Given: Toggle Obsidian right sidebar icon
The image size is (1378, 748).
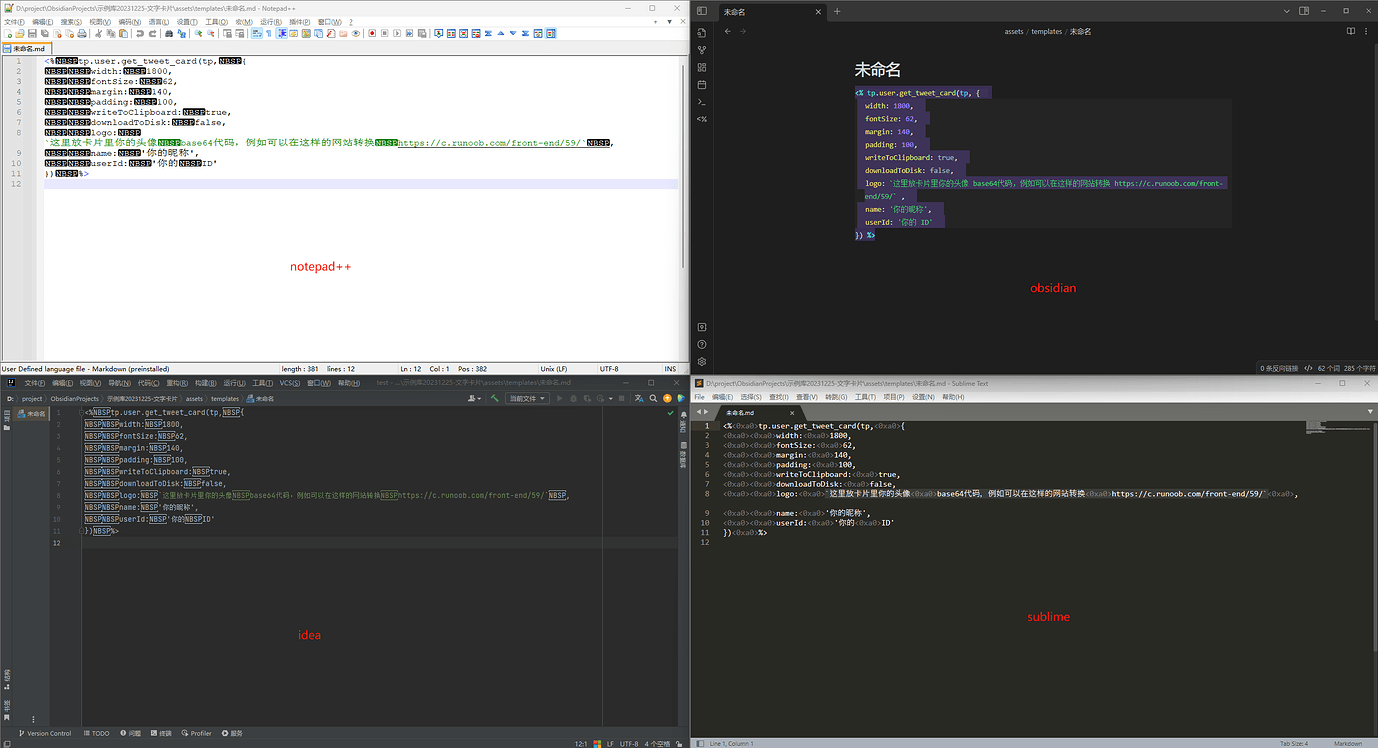Looking at the screenshot, I should pyautogui.click(x=1304, y=11).
